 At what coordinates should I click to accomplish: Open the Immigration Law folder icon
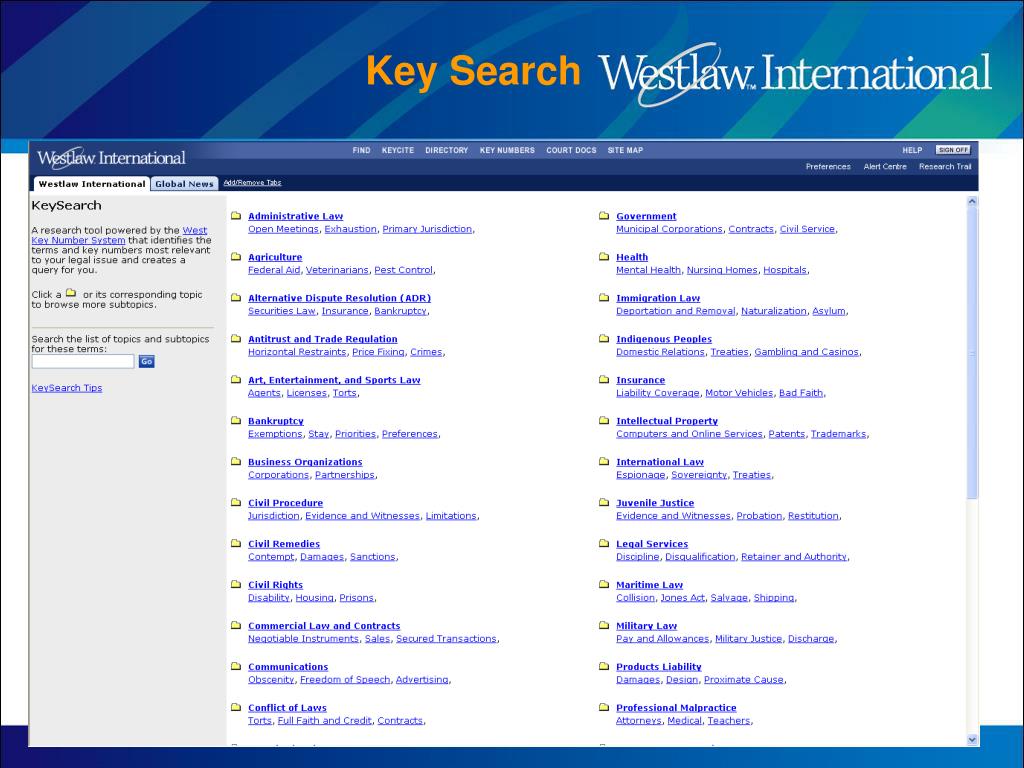(604, 298)
